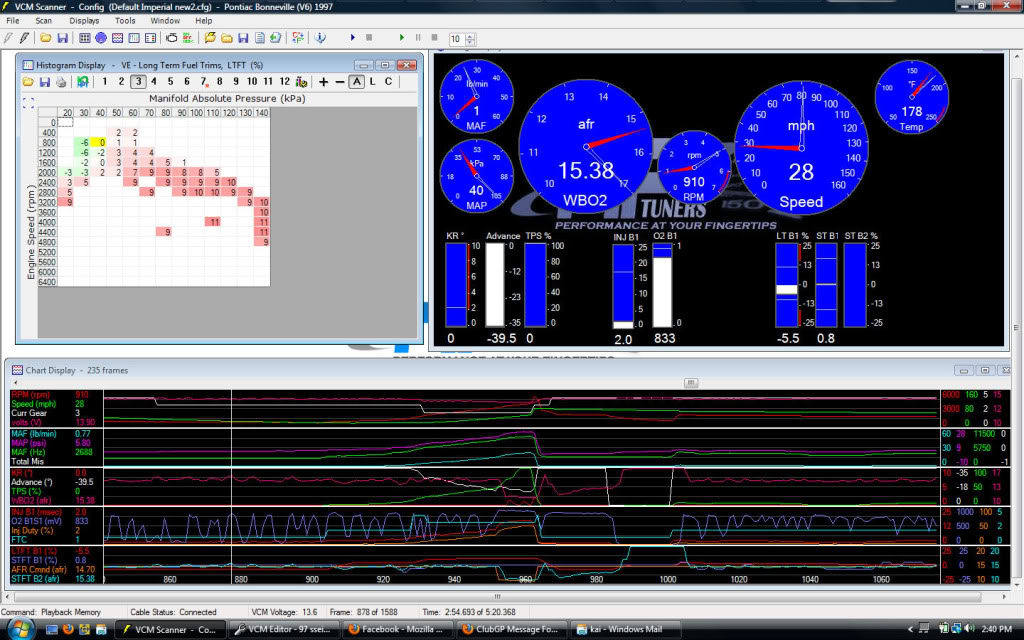Click the chart left scroll arrow at bottom
The image size is (1024, 640).
(7, 596)
